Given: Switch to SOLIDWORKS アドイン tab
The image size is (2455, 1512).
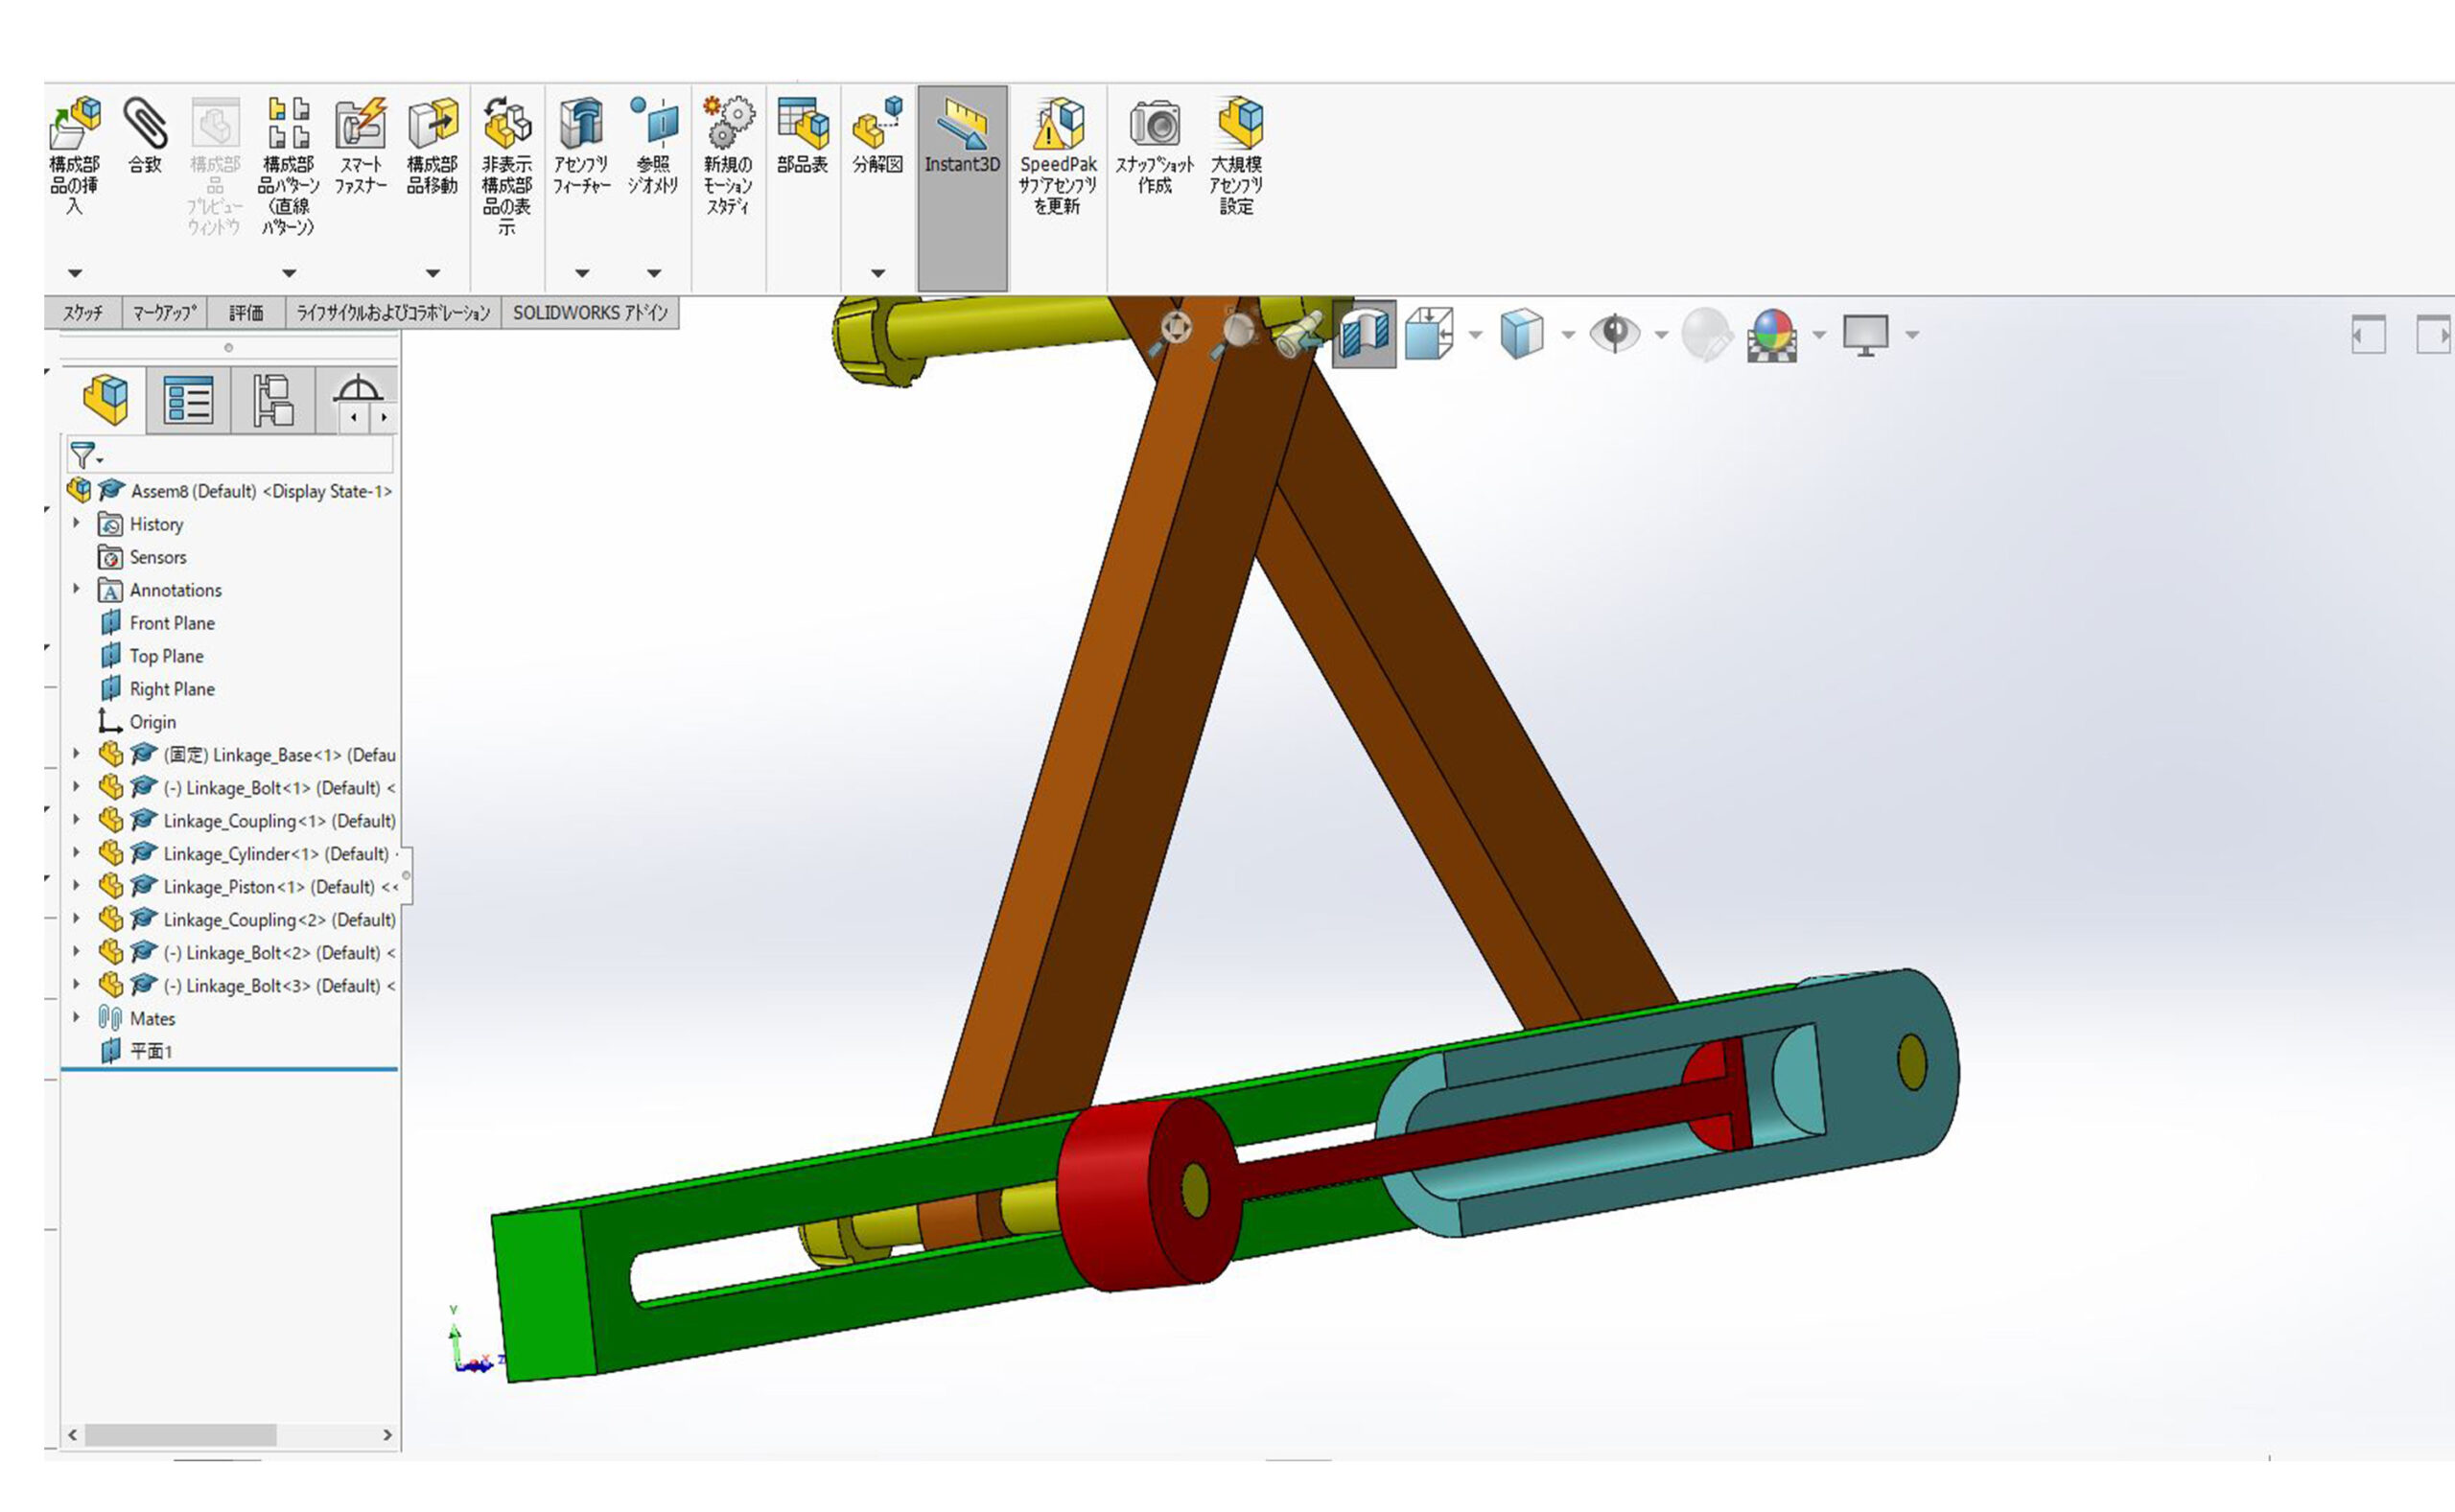Looking at the screenshot, I should click(590, 313).
